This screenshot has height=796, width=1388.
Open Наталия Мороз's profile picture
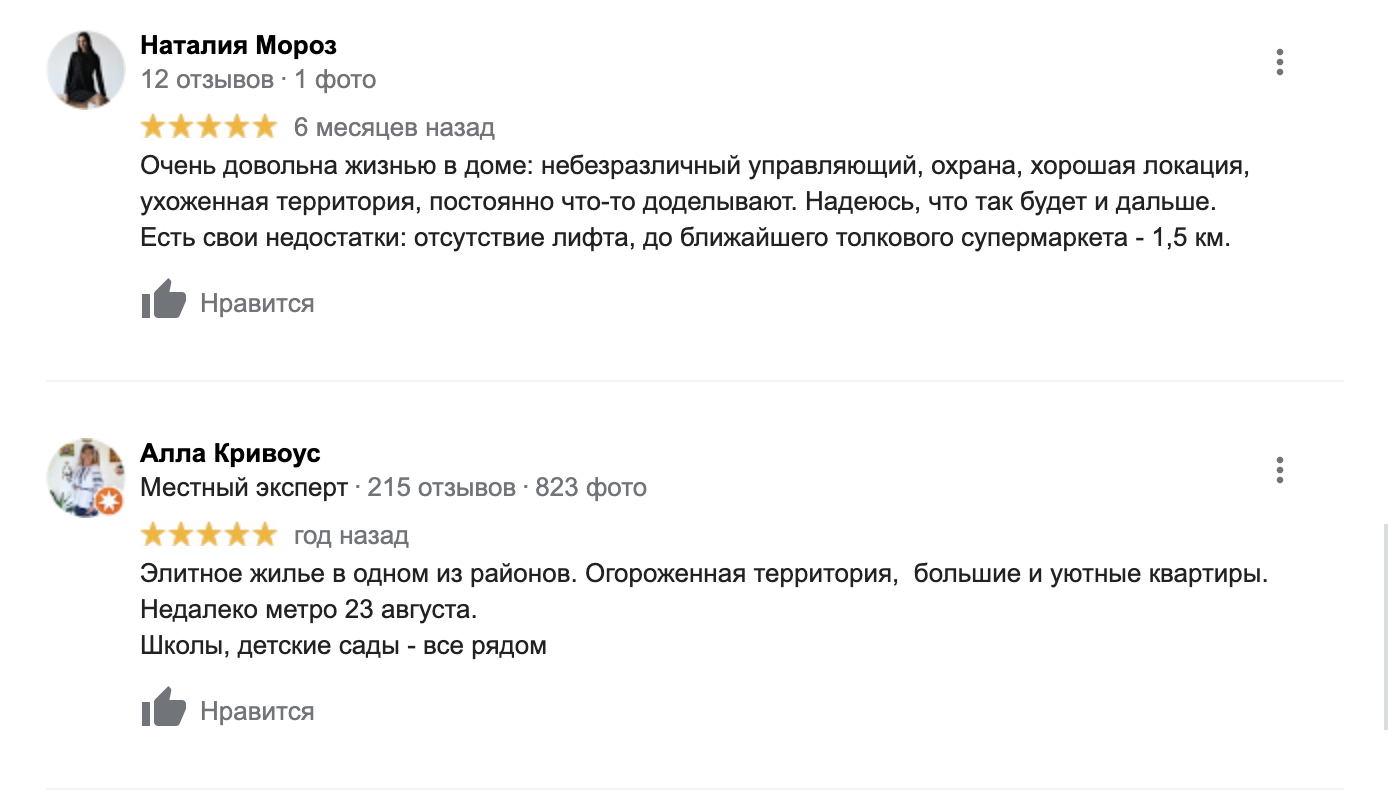86,70
